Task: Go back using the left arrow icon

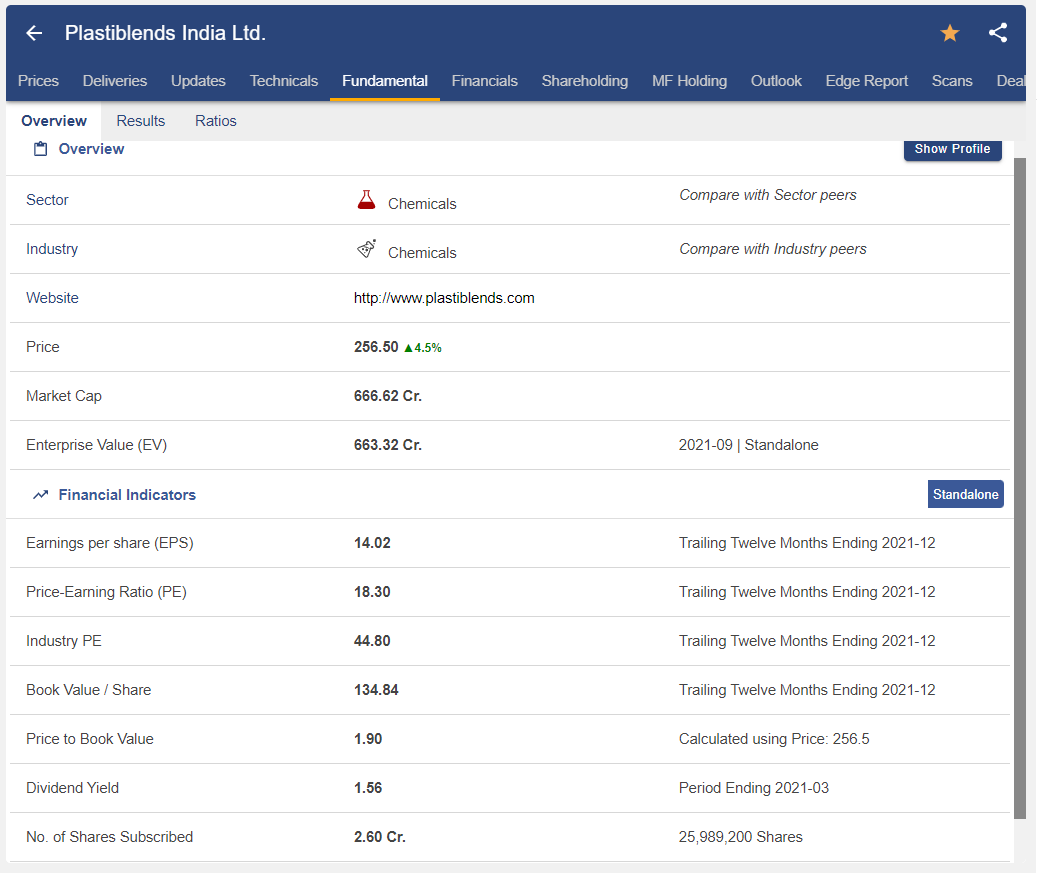Action: point(34,33)
